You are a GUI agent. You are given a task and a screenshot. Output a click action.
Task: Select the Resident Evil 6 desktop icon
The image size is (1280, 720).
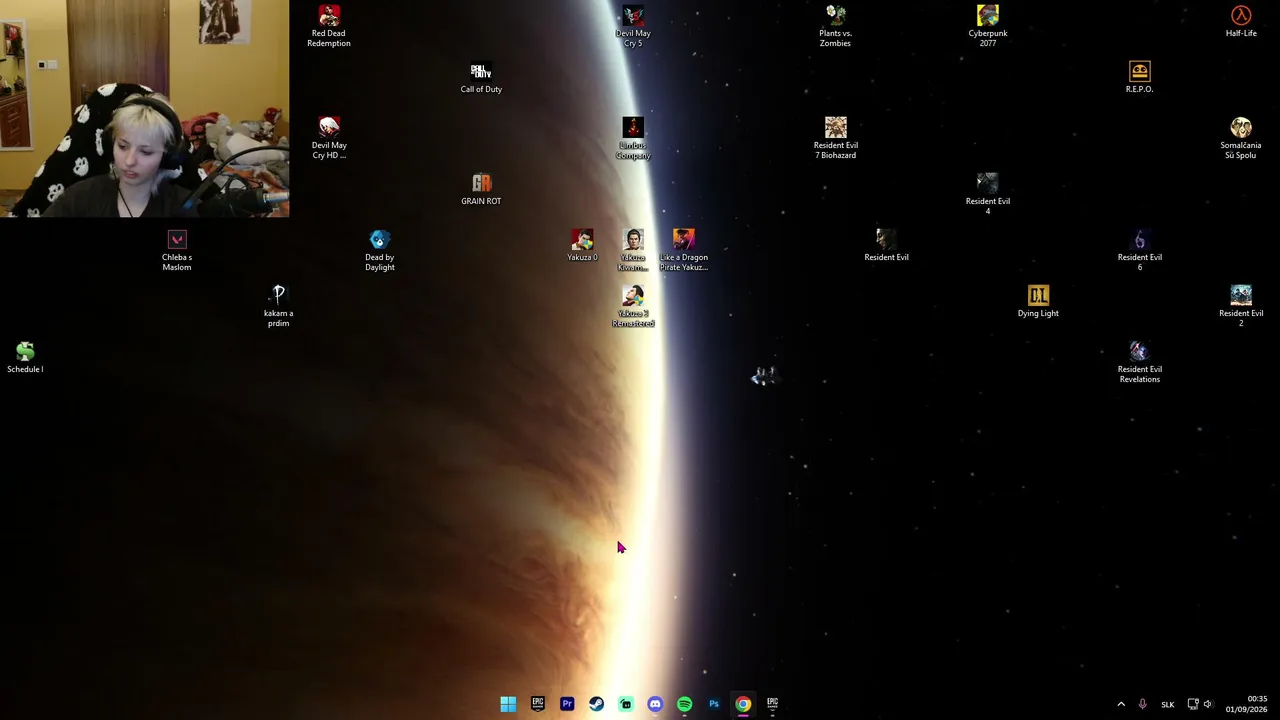coord(1139,250)
